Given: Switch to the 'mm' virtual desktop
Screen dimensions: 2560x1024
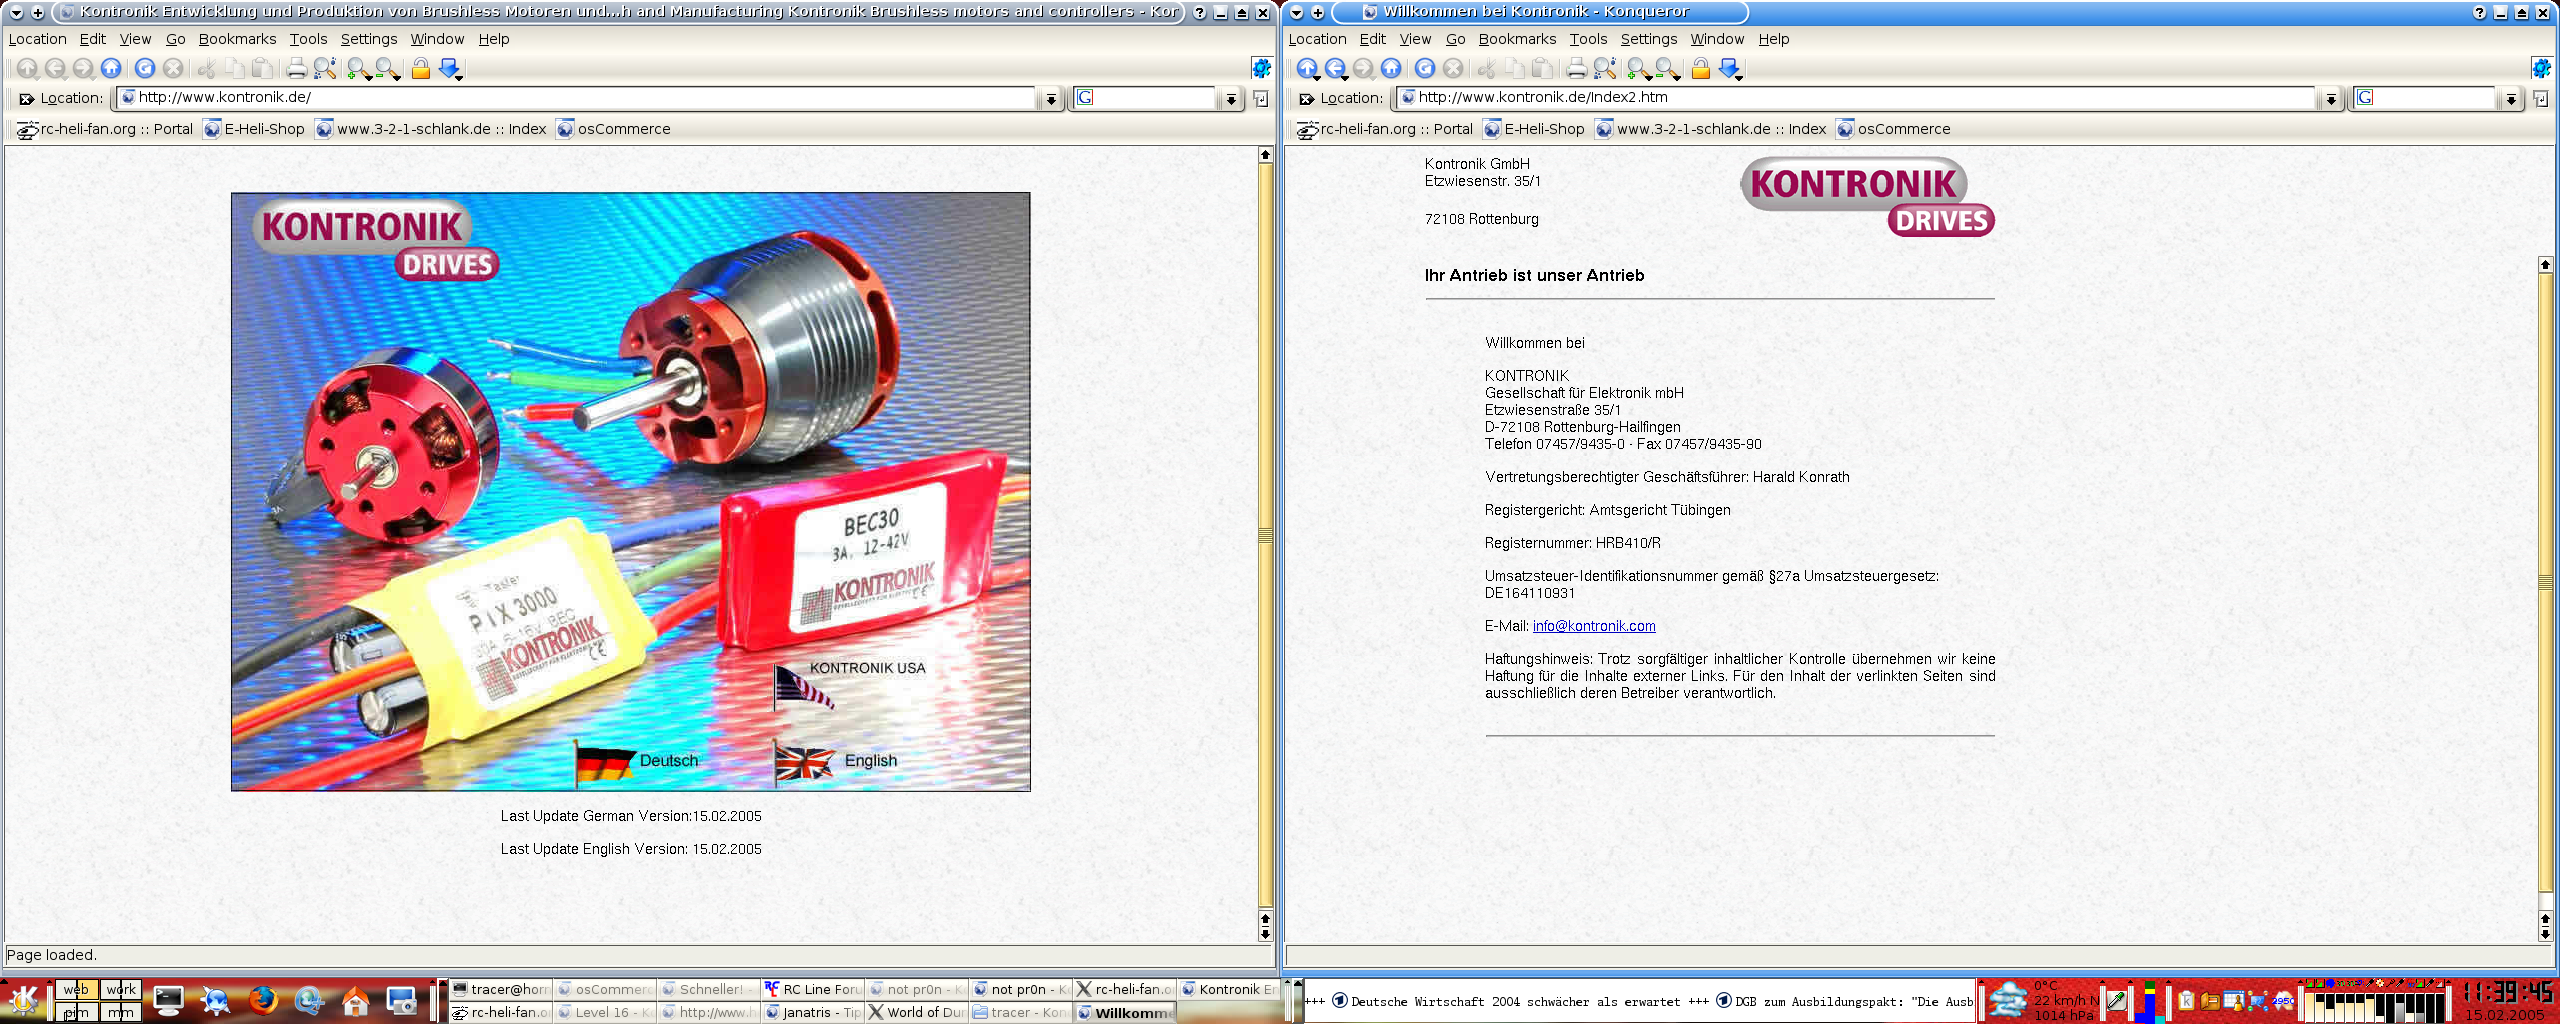Looking at the screenshot, I should click(120, 1012).
